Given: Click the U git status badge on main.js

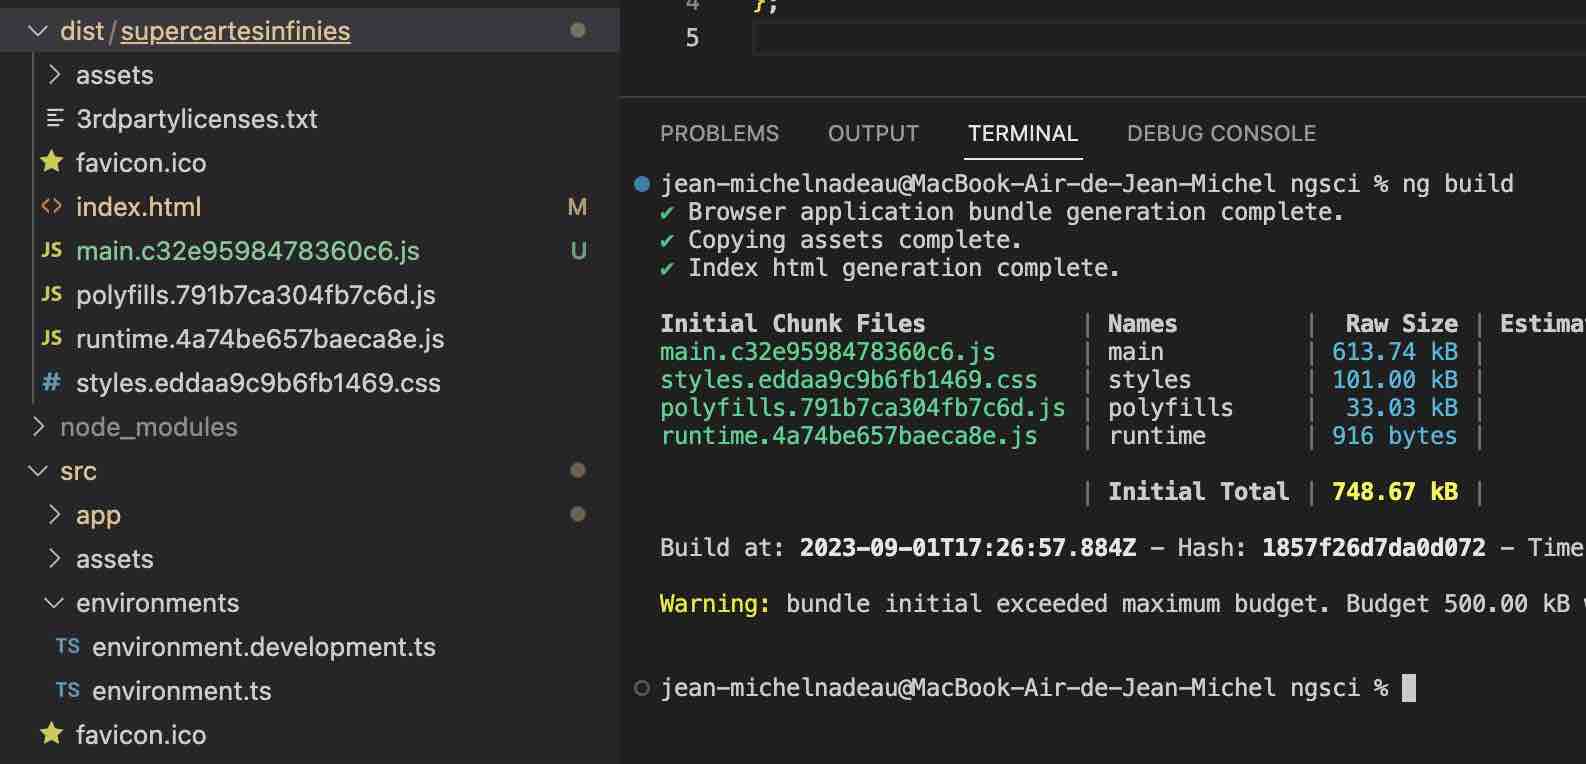Looking at the screenshot, I should [578, 251].
